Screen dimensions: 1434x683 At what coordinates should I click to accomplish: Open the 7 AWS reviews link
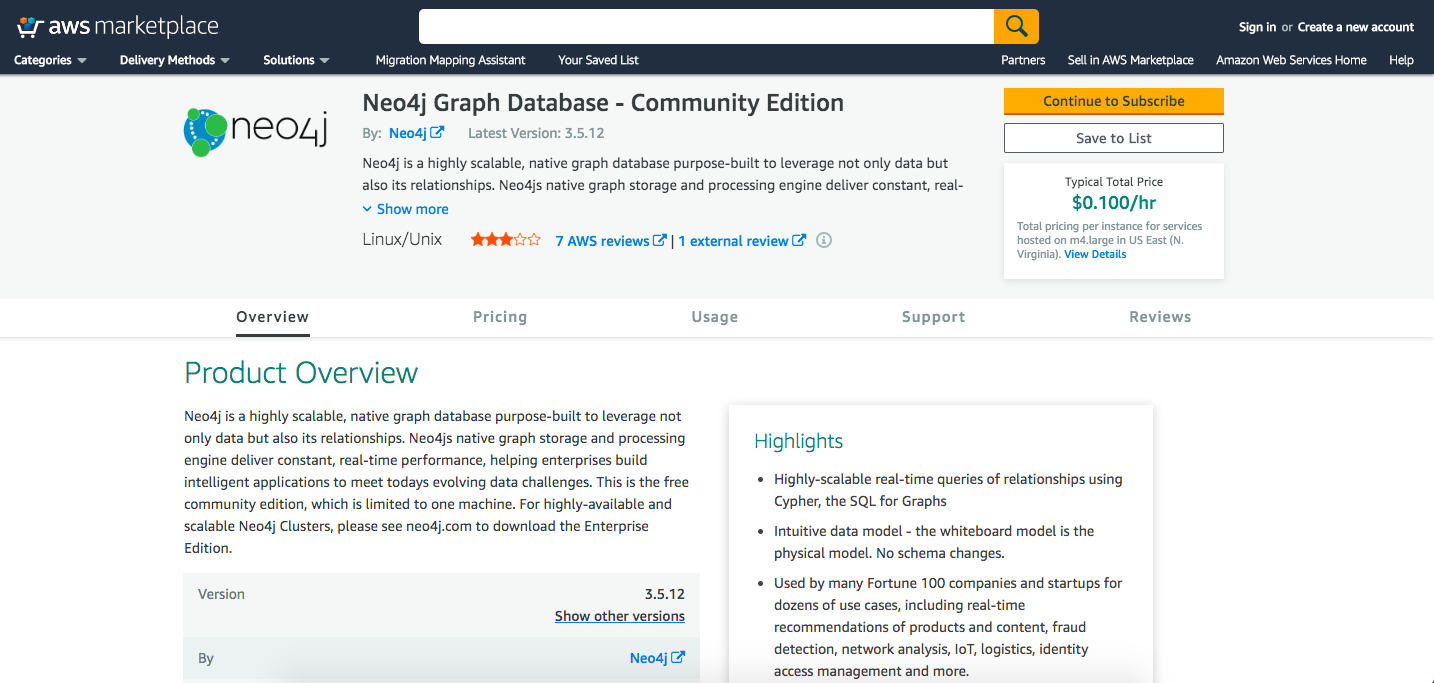[x=610, y=241]
